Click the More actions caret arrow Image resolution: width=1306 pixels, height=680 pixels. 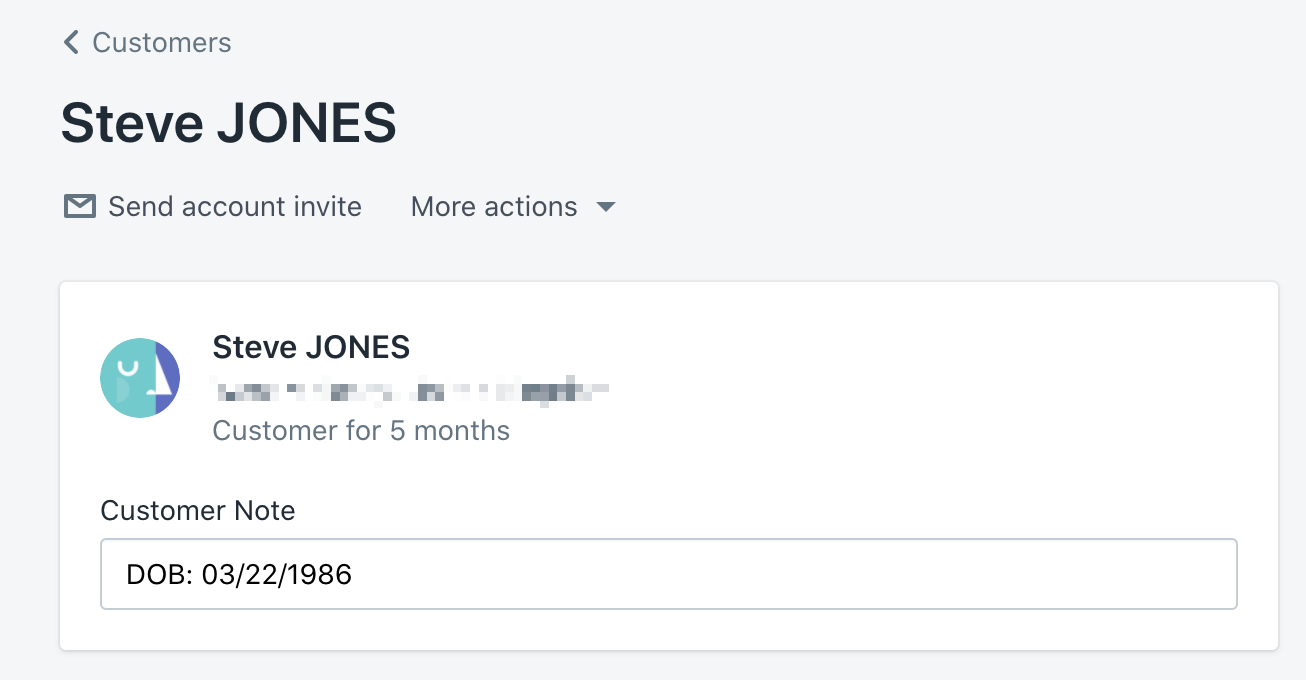point(605,207)
